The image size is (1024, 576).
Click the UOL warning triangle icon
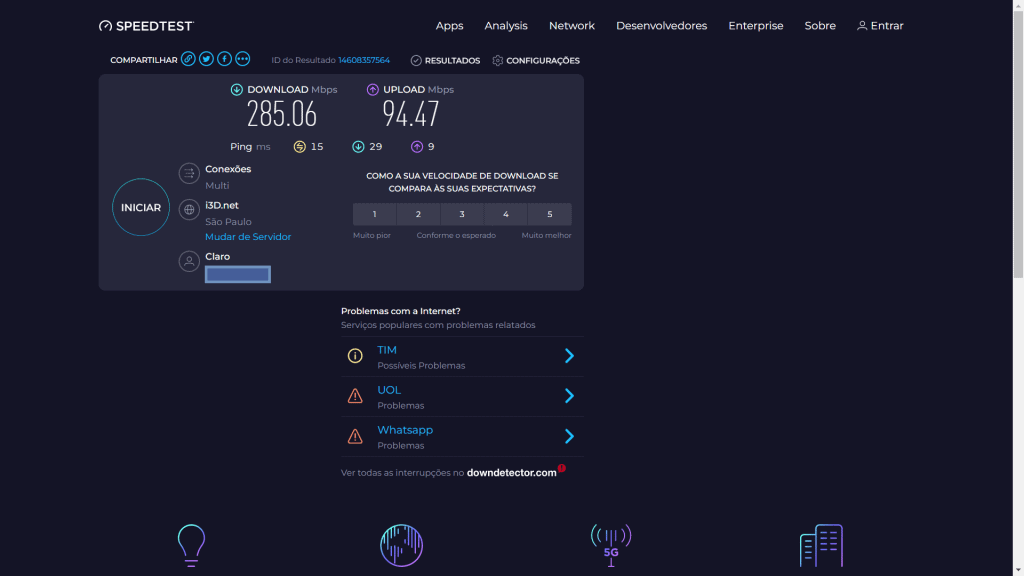(x=355, y=396)
